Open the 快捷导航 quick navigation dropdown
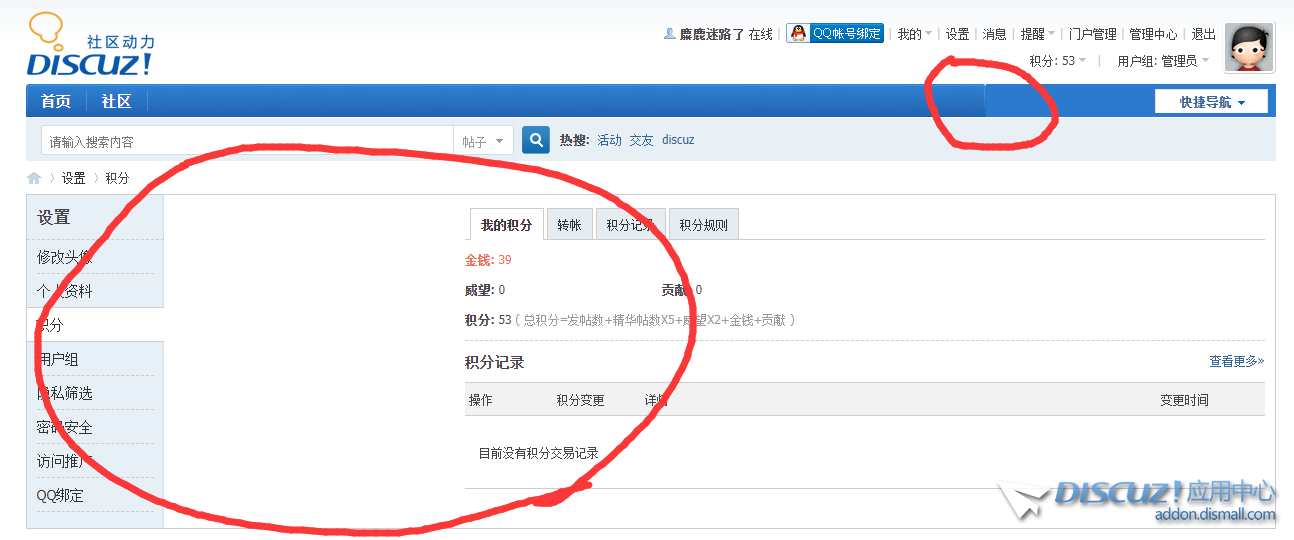Viewport: 1294px width, 540px height. (1211, 102)
